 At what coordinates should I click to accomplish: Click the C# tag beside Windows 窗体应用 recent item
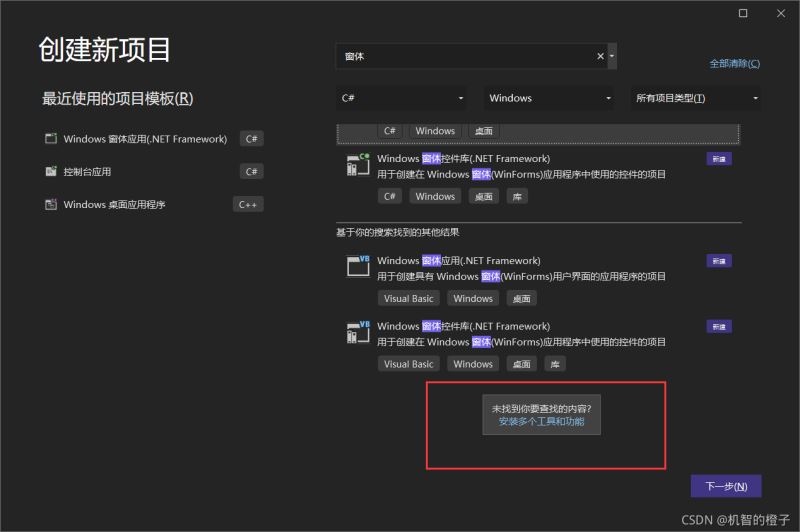tap(252, 139)
